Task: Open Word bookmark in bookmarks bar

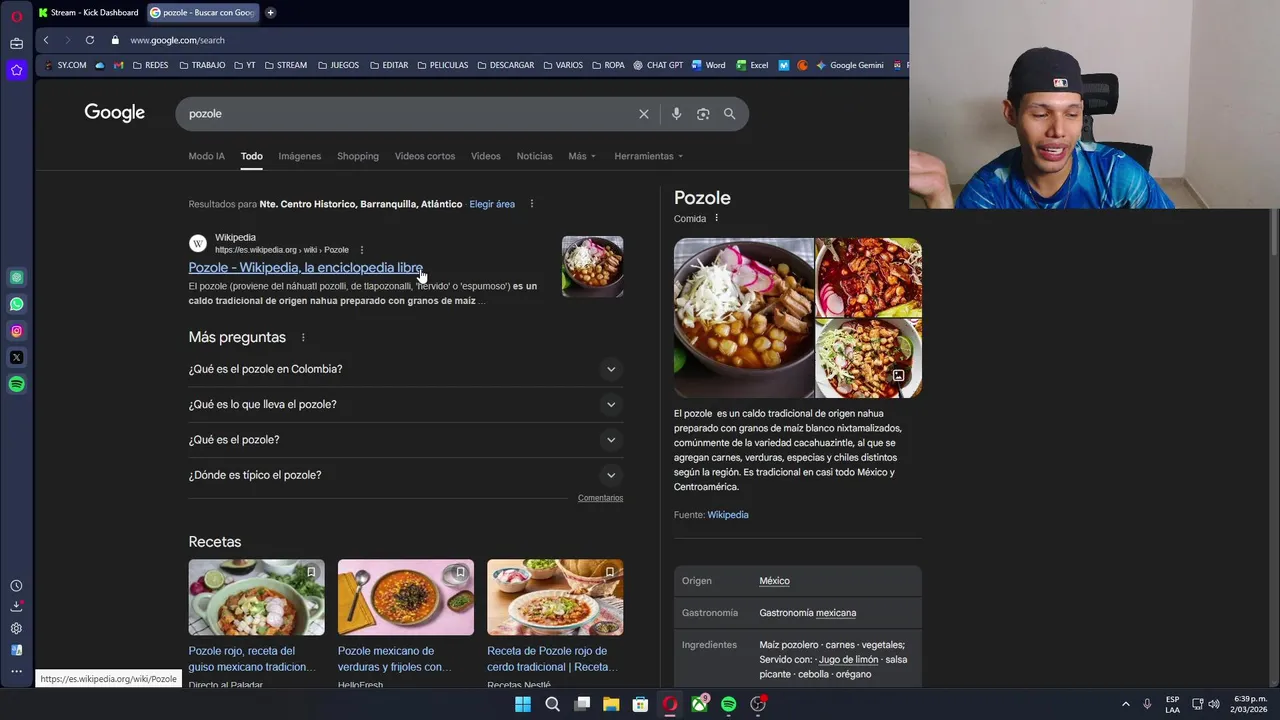Action: 709,65
